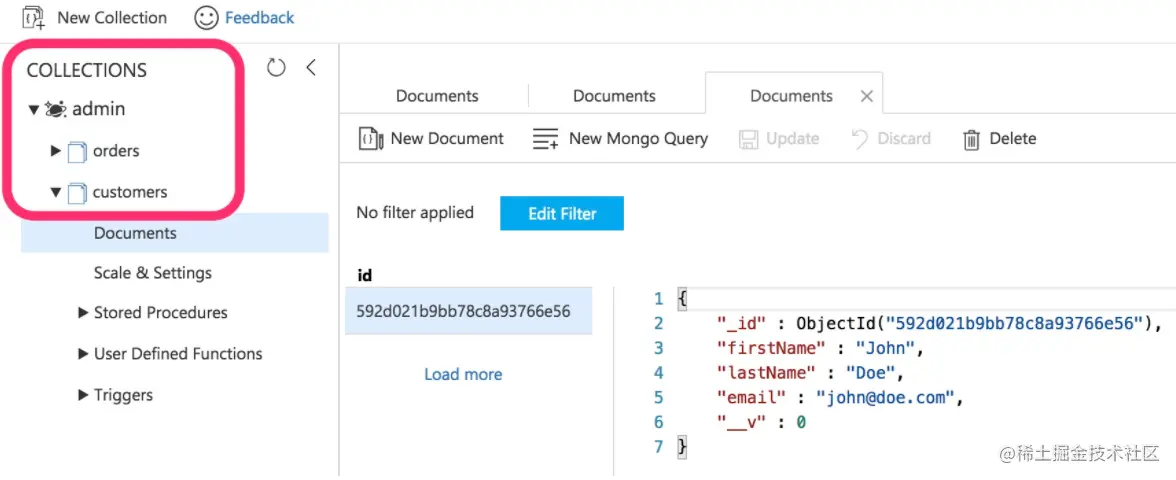Refresh the collections list
The image size is (1176, 480).
tap(276, 68)
